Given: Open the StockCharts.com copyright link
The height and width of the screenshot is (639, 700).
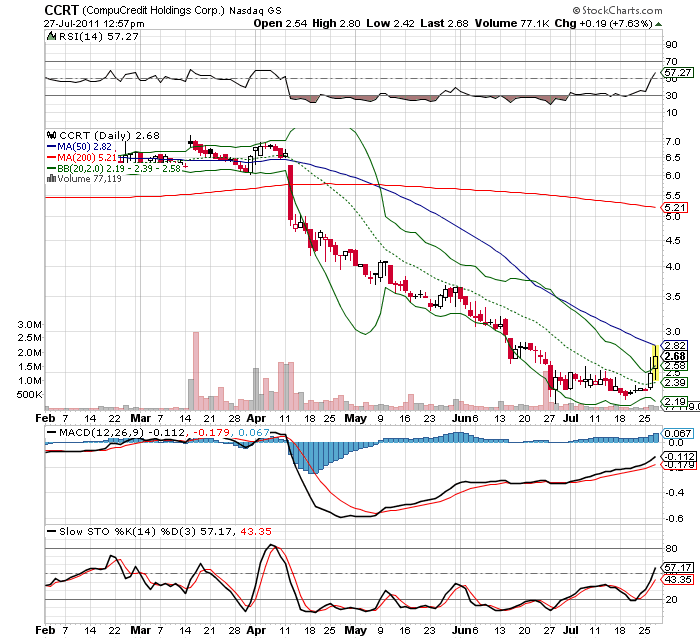Looking at the screenshot, I should coord(617,10).
